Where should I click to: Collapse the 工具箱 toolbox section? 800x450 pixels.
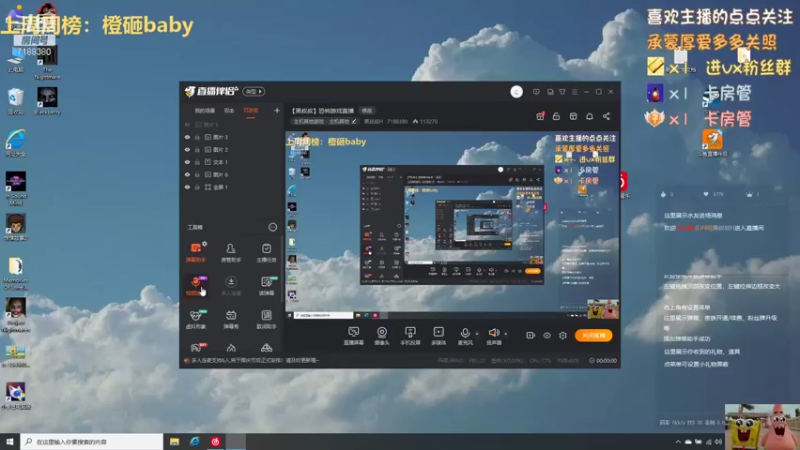(272, 227)
